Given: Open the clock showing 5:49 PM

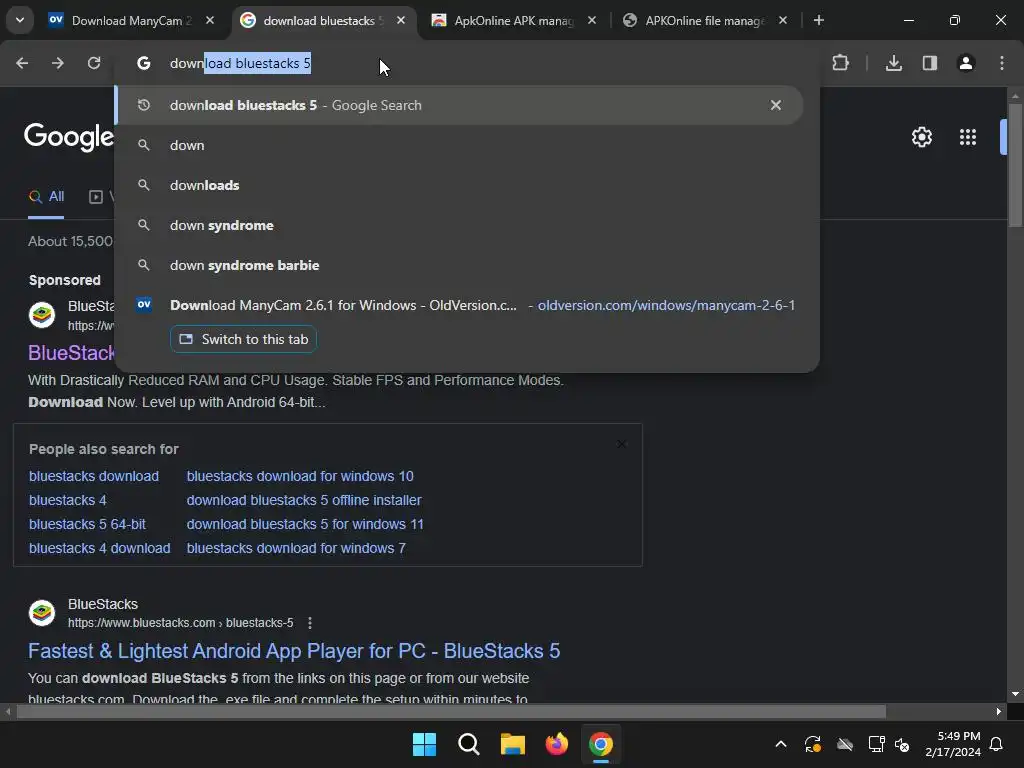Looking at the screenshot, I should [x=953, y=744].
